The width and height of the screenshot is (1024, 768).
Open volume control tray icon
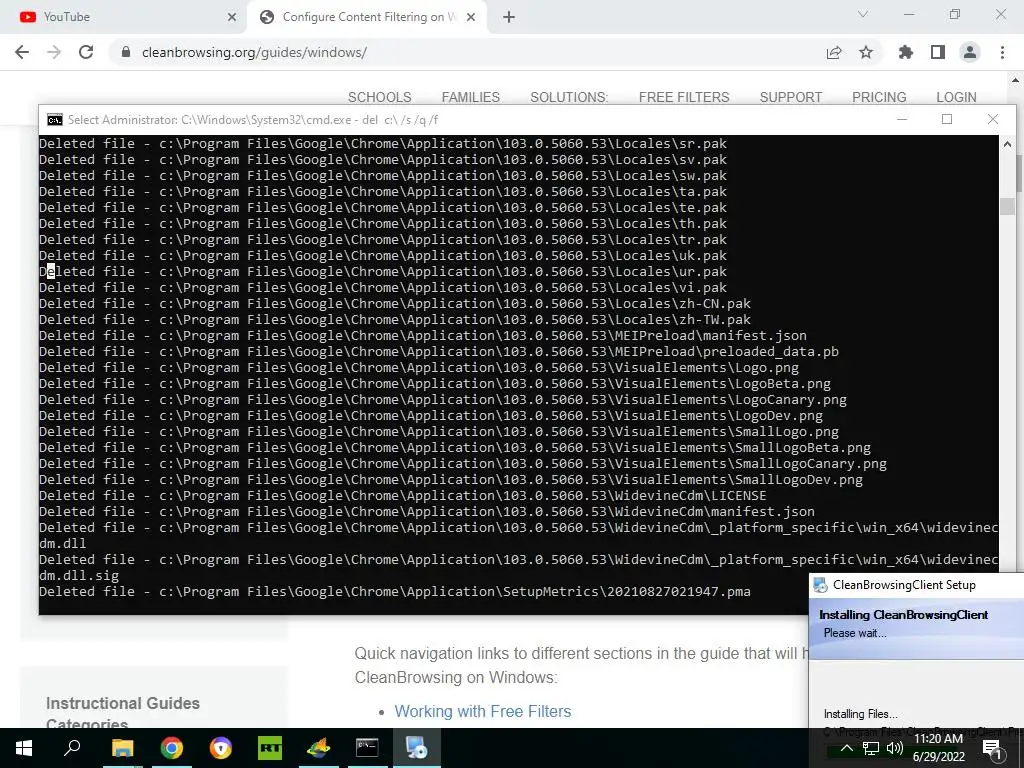click(x=895, y=748)
